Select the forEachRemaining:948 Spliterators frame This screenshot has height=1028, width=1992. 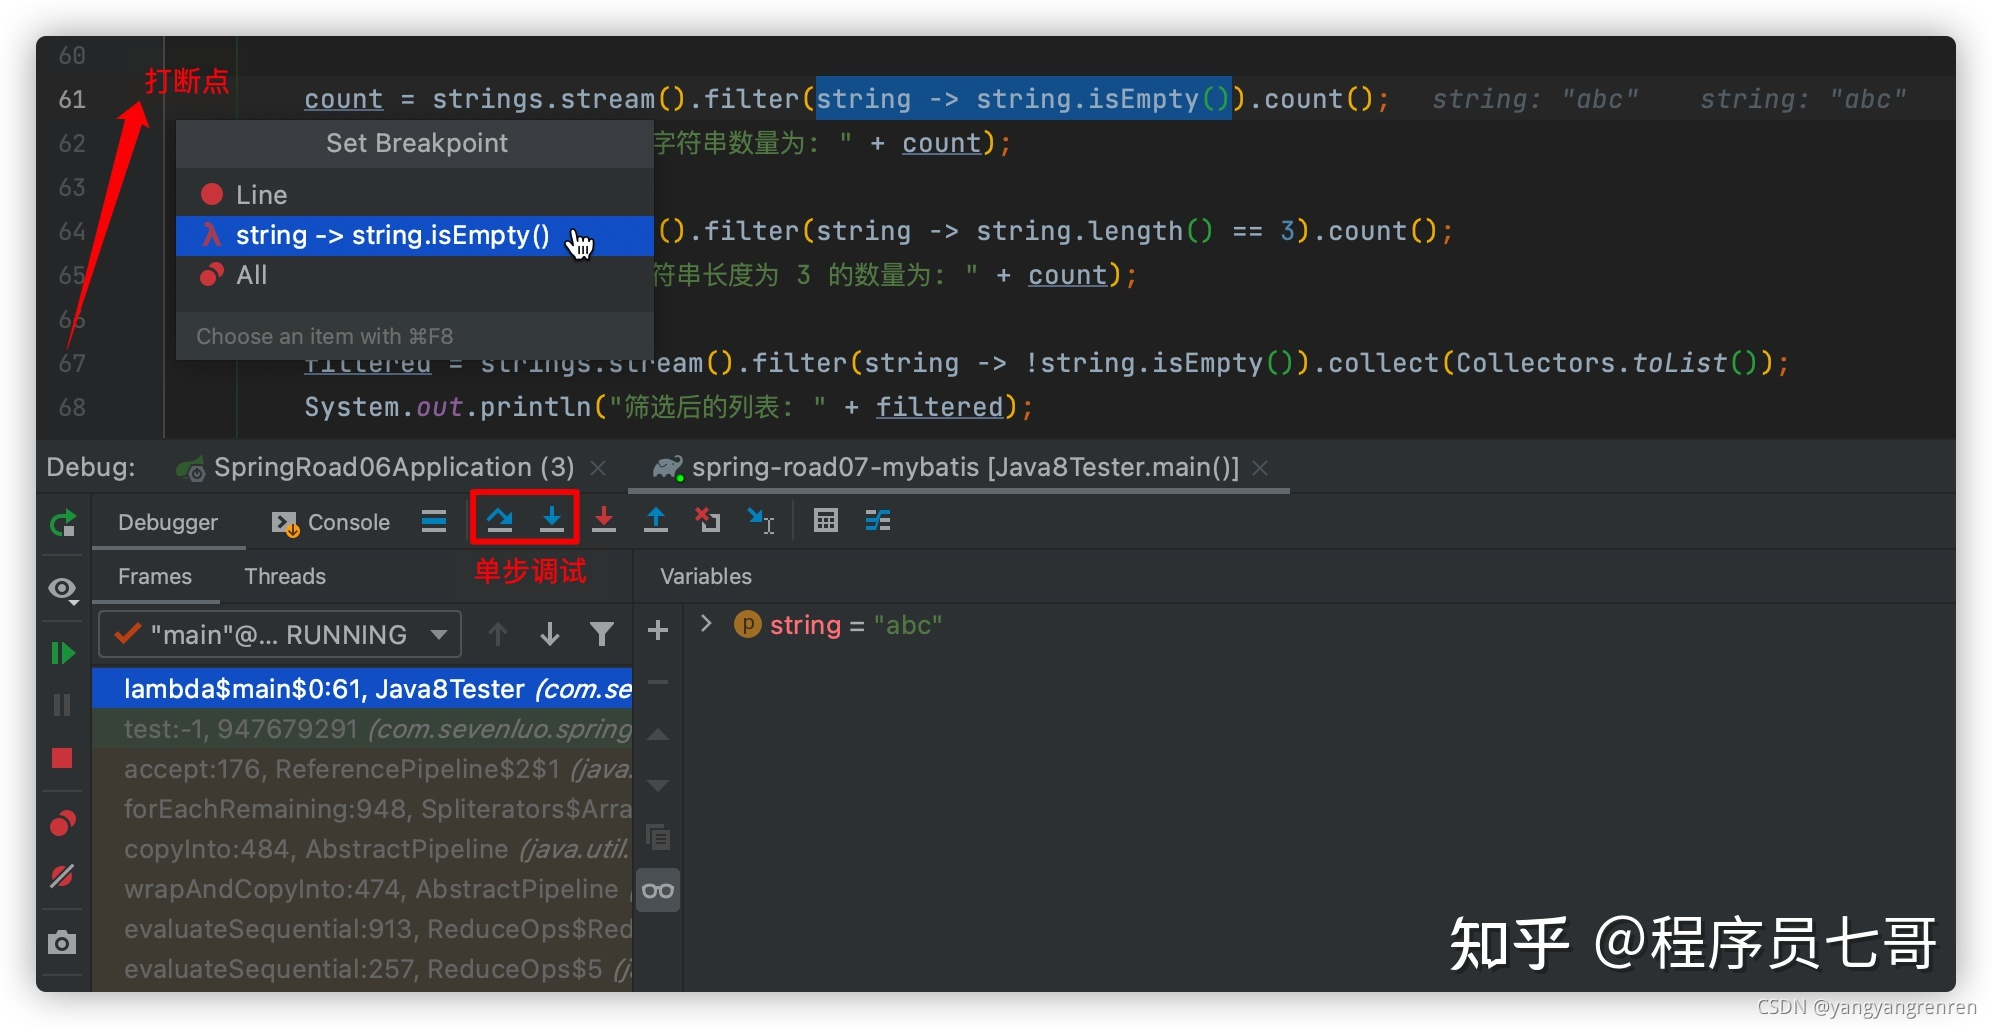pos(362,808)
